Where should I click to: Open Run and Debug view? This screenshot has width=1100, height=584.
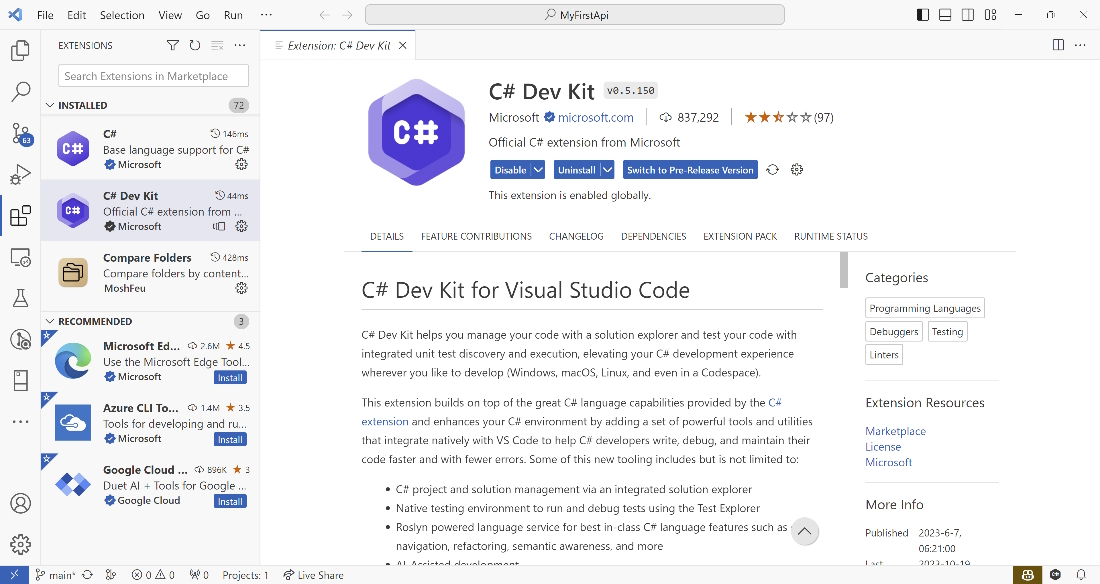(x=20, y=174)
